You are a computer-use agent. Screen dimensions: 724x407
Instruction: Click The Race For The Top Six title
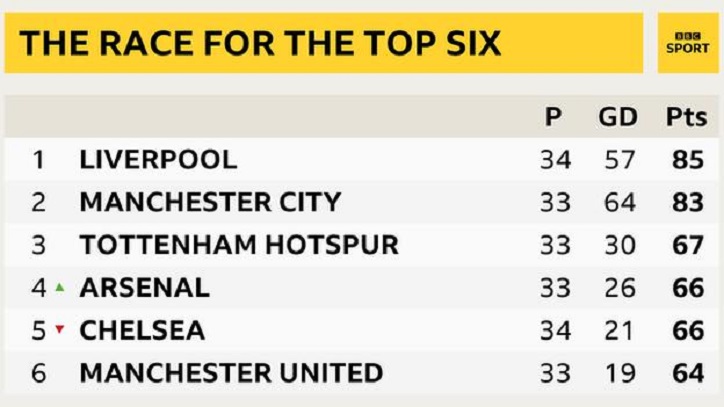260,43
